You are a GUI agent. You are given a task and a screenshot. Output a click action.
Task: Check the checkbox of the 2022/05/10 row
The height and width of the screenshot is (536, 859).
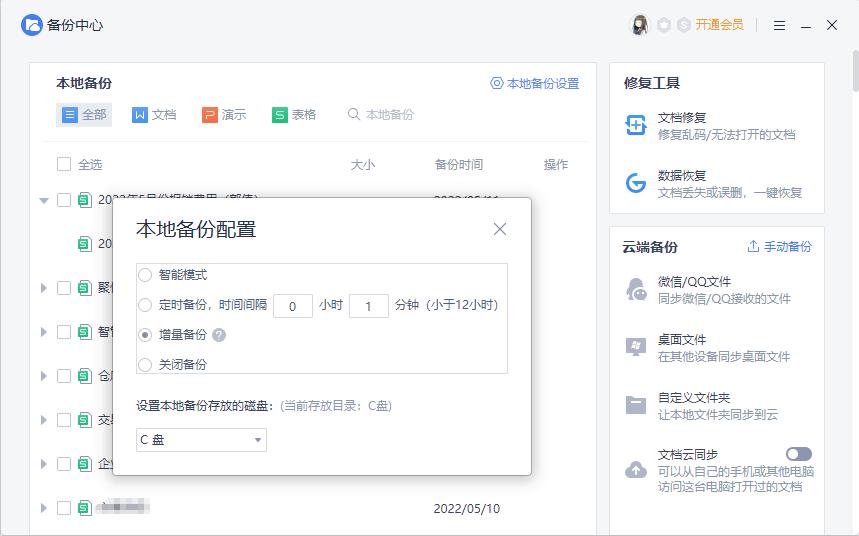(x=64, y=508)
